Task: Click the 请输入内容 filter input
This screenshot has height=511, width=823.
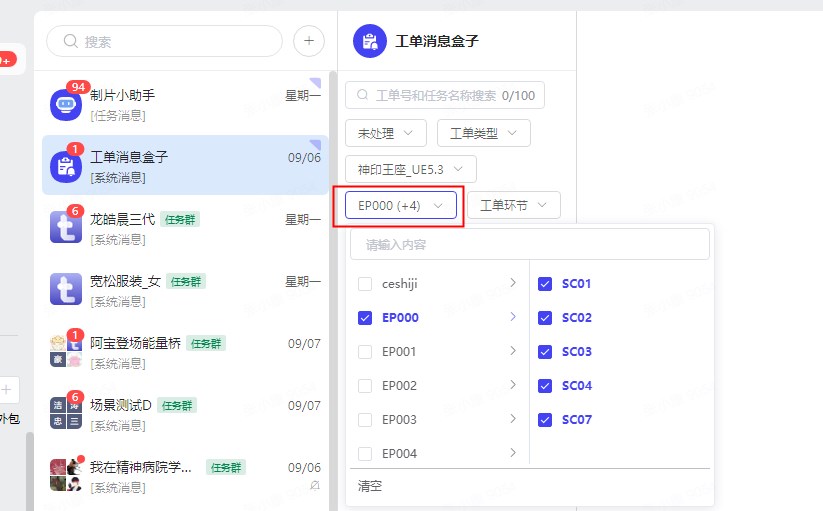Action: pos(529,244)
